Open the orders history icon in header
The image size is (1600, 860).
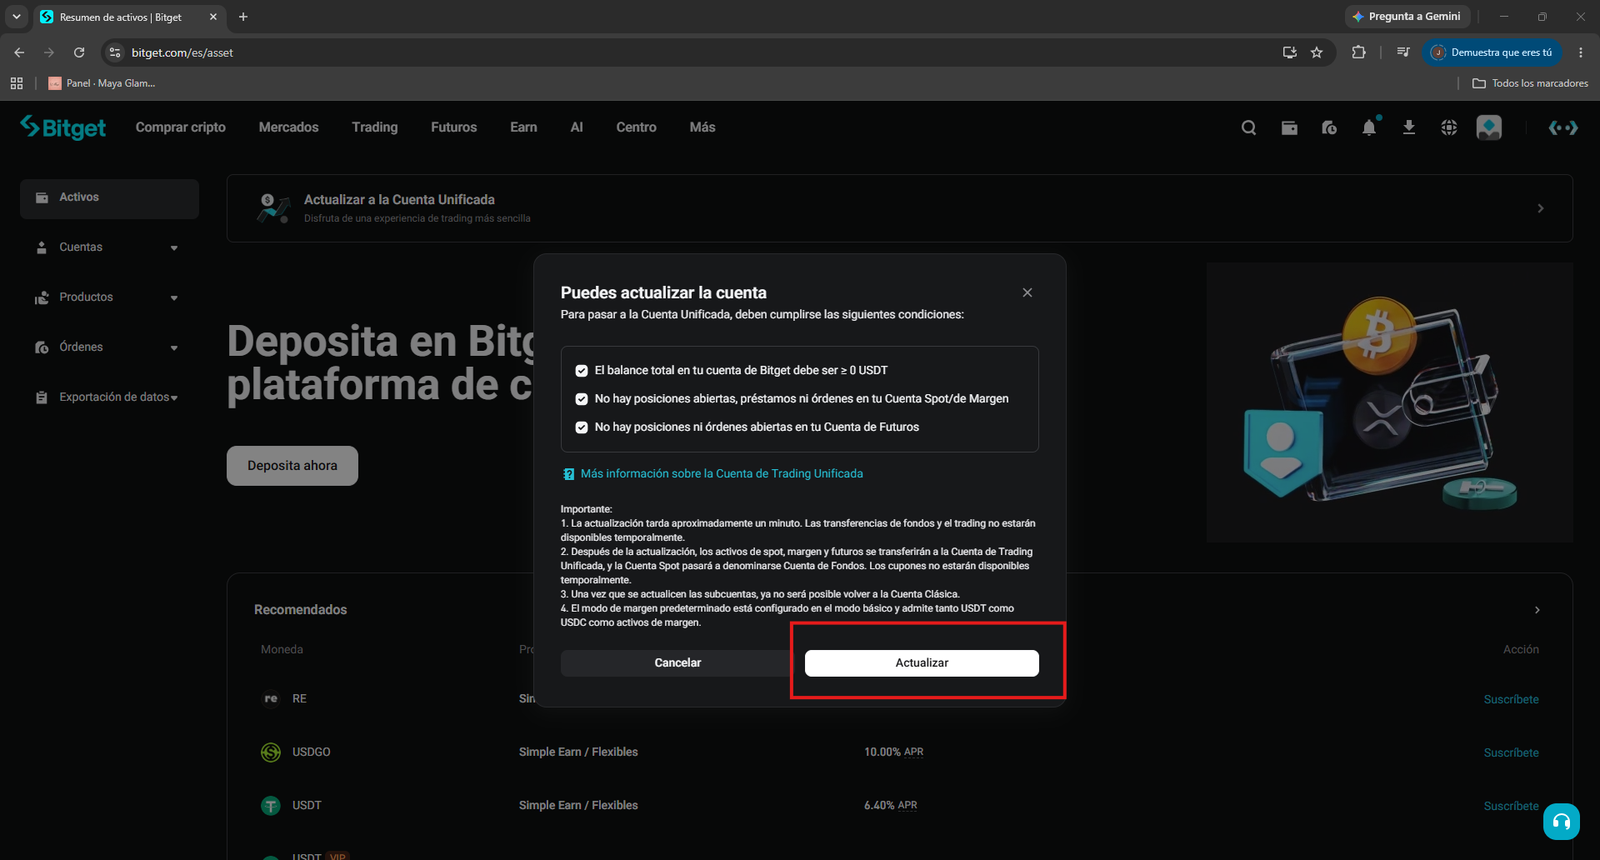click(1329, 128)
